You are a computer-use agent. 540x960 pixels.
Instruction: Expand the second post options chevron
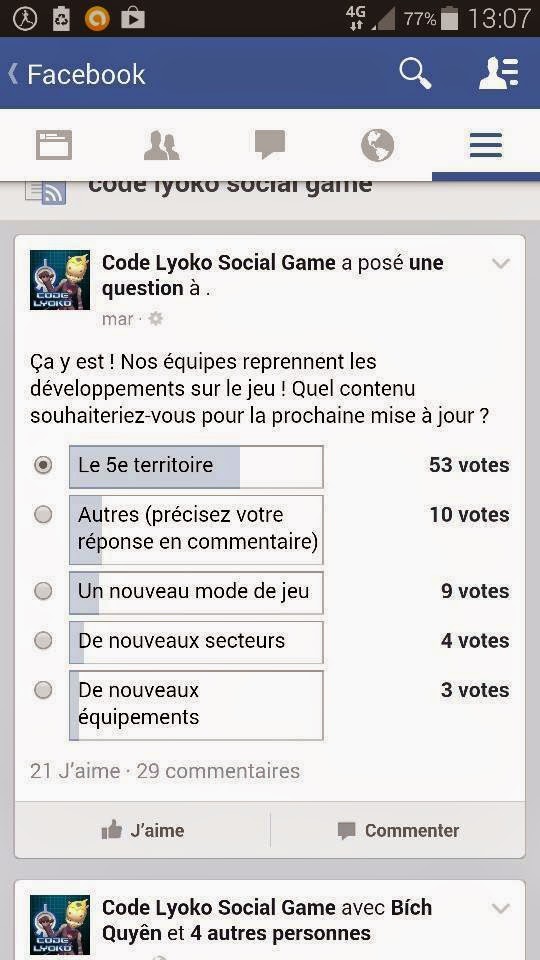point(501,909)
